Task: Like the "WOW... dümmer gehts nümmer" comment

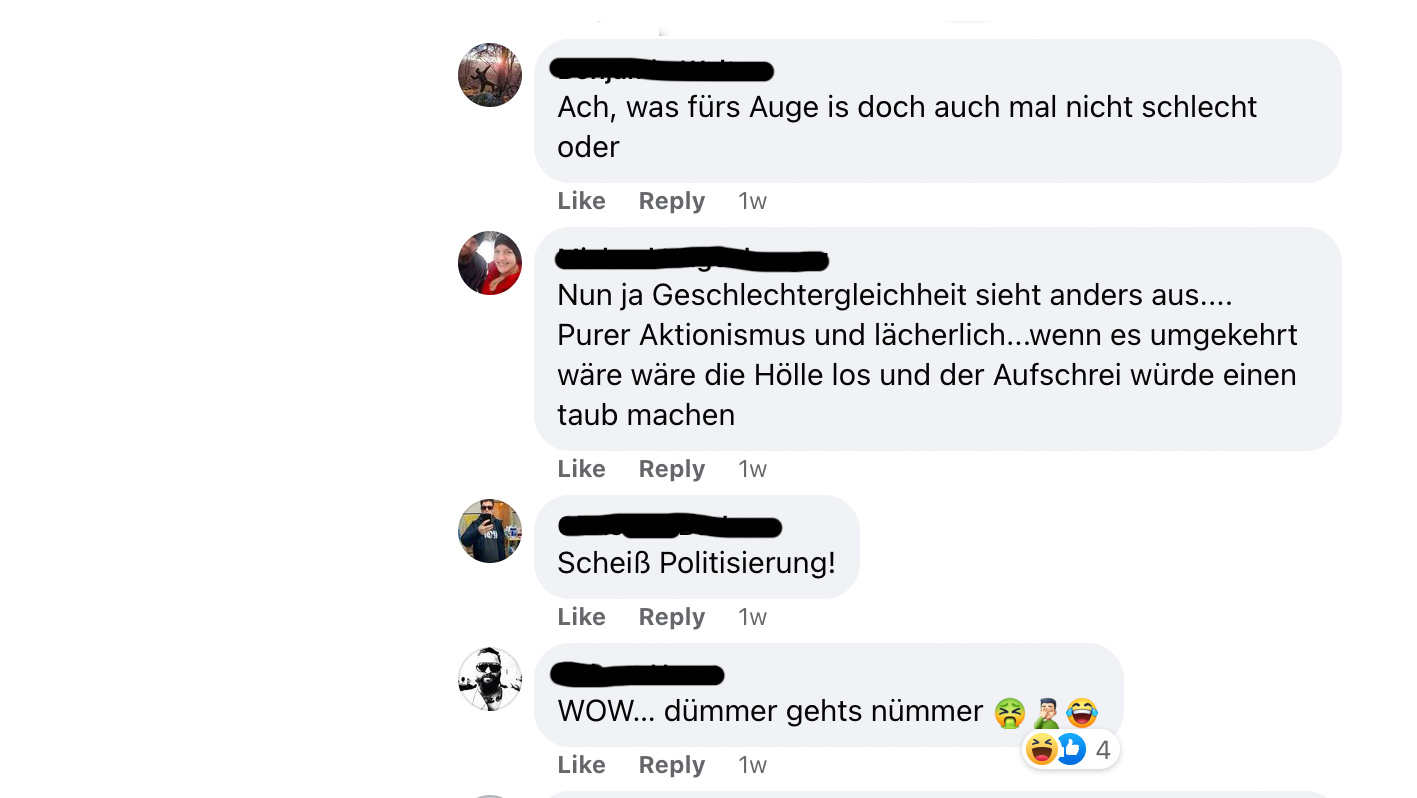Action: (x=581, y=765)
